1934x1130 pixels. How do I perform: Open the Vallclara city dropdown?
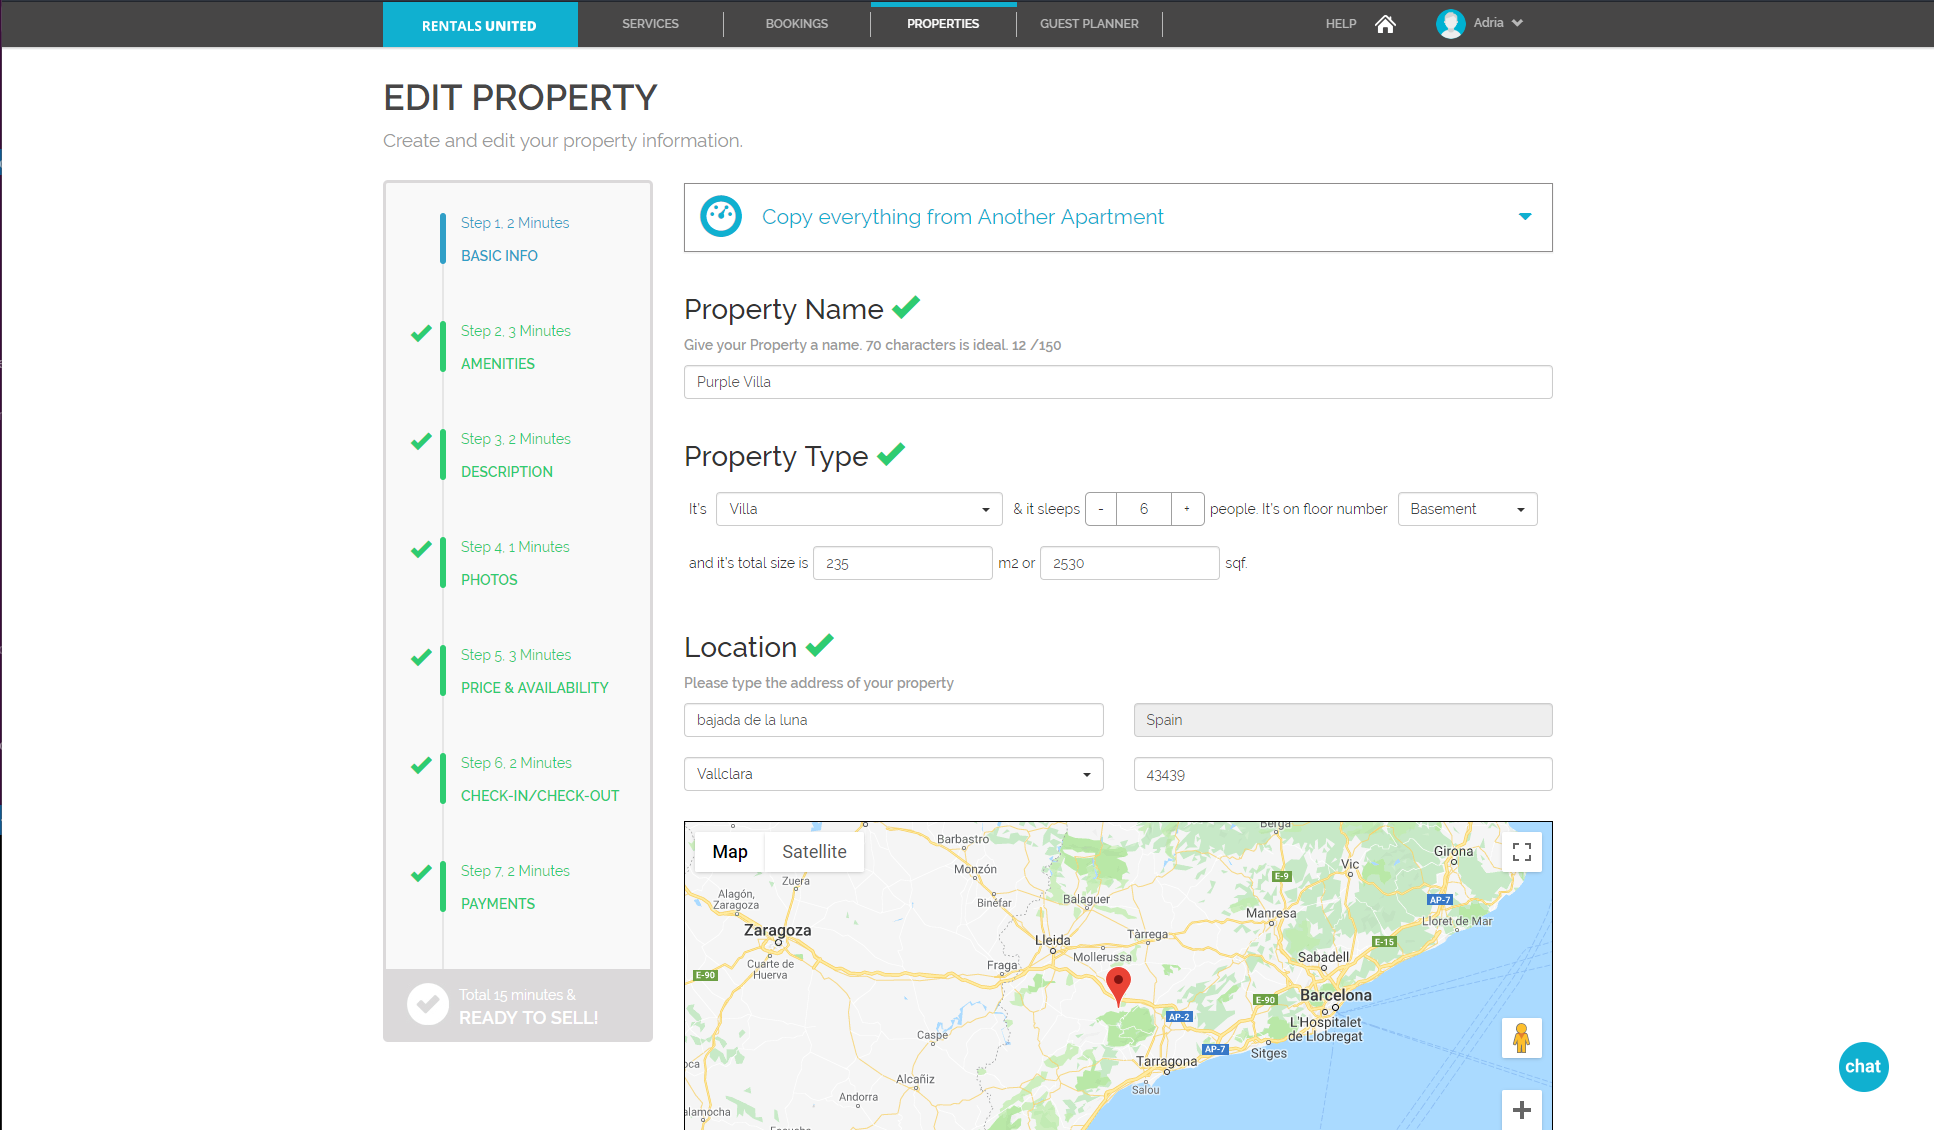tap(893, 774)
